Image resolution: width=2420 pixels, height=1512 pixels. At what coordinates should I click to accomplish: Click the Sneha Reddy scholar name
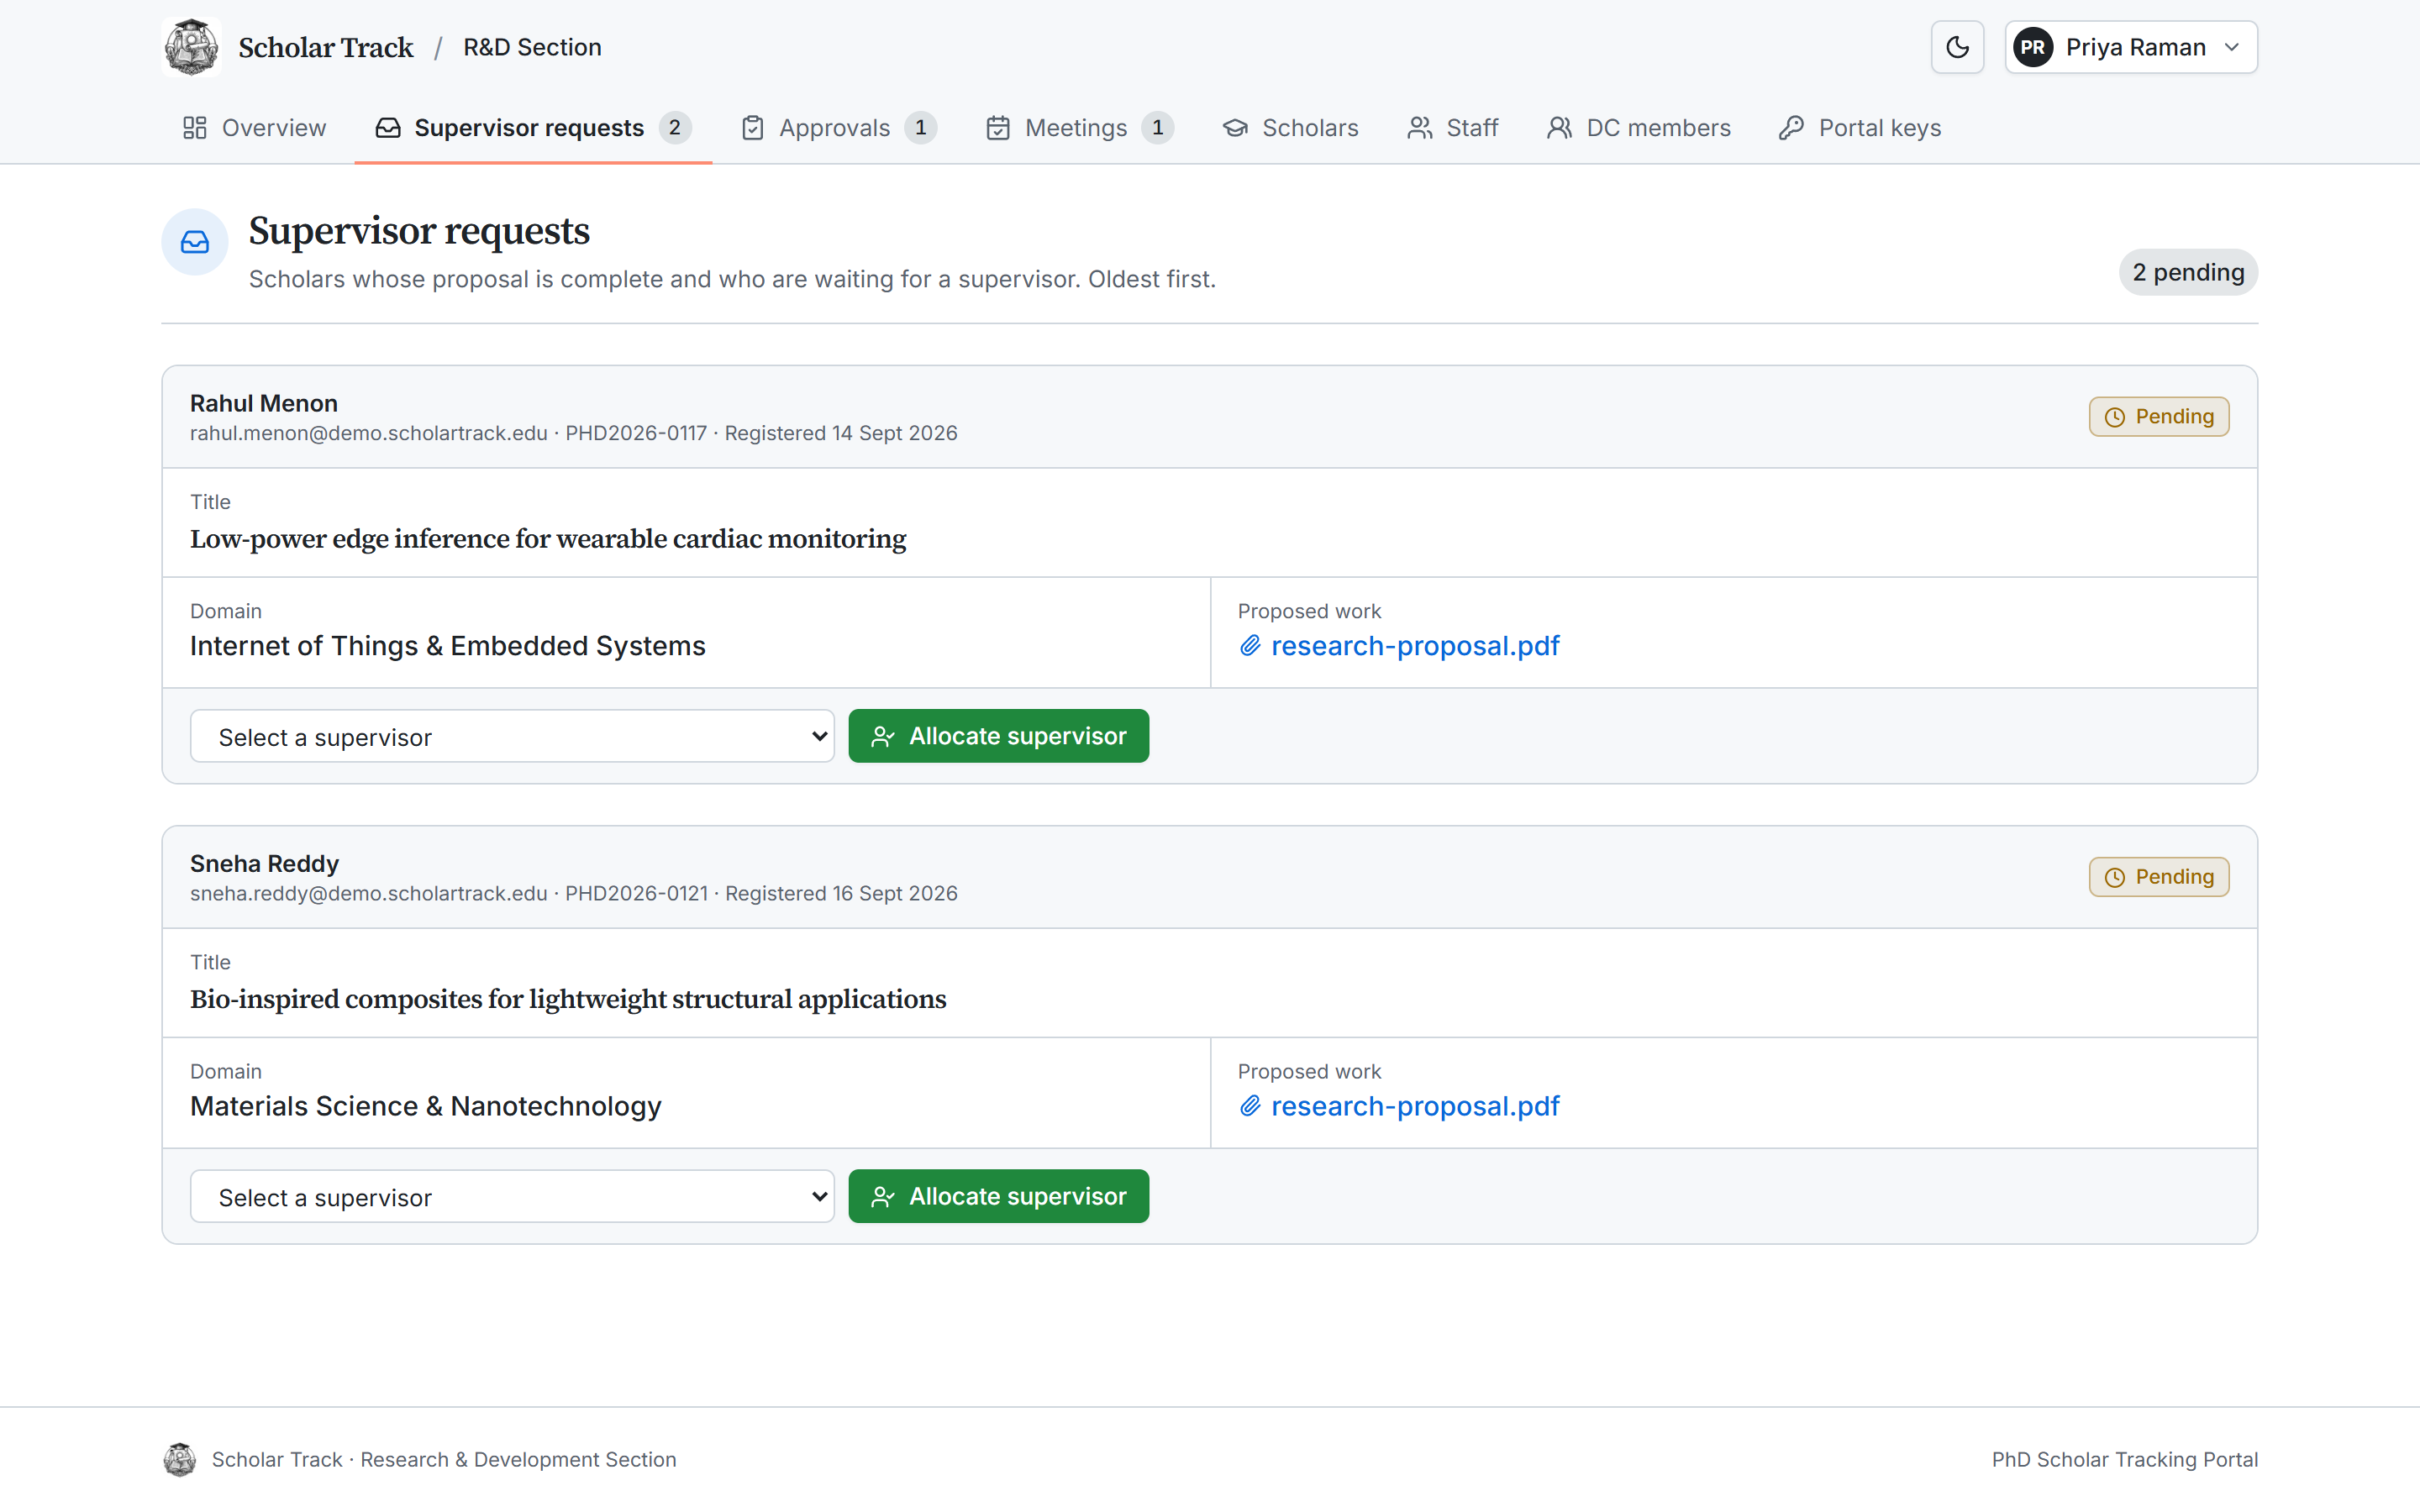[x=264, y=863]
